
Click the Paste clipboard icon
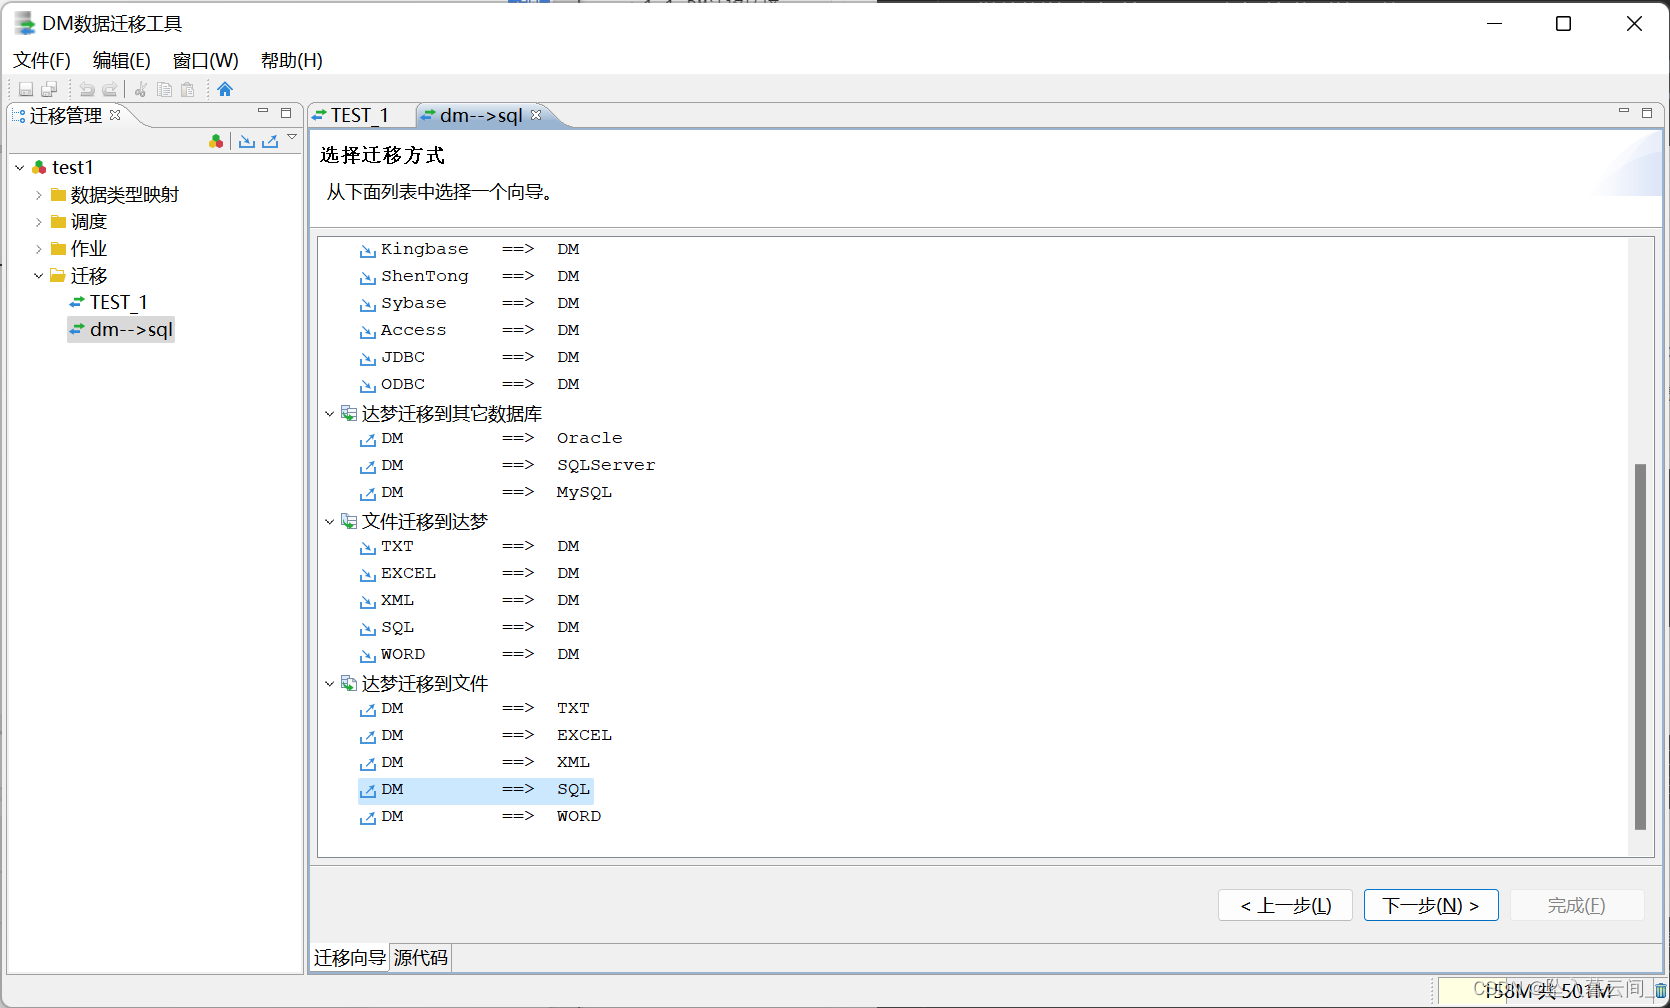click(187, 89)
